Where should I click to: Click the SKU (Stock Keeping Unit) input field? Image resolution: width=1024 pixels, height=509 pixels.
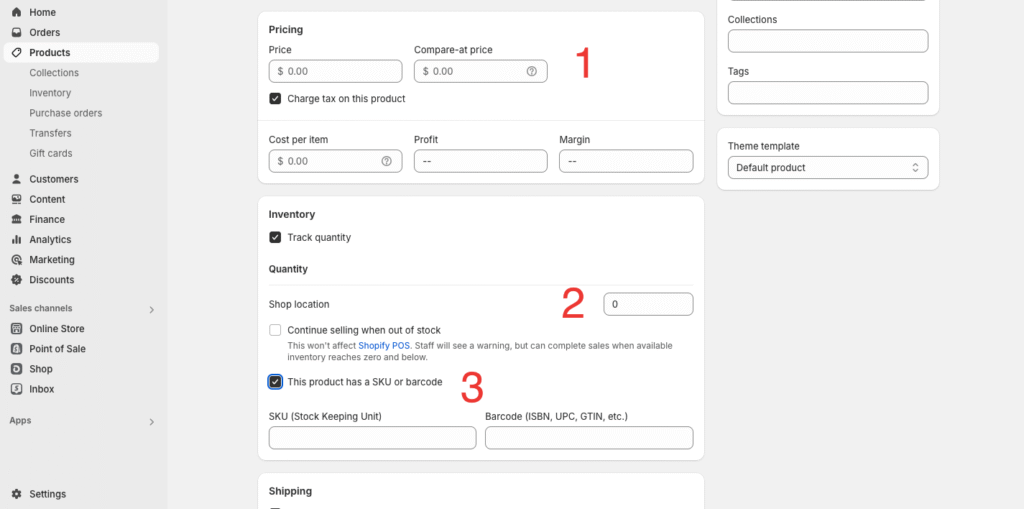(x=372, y=438)
